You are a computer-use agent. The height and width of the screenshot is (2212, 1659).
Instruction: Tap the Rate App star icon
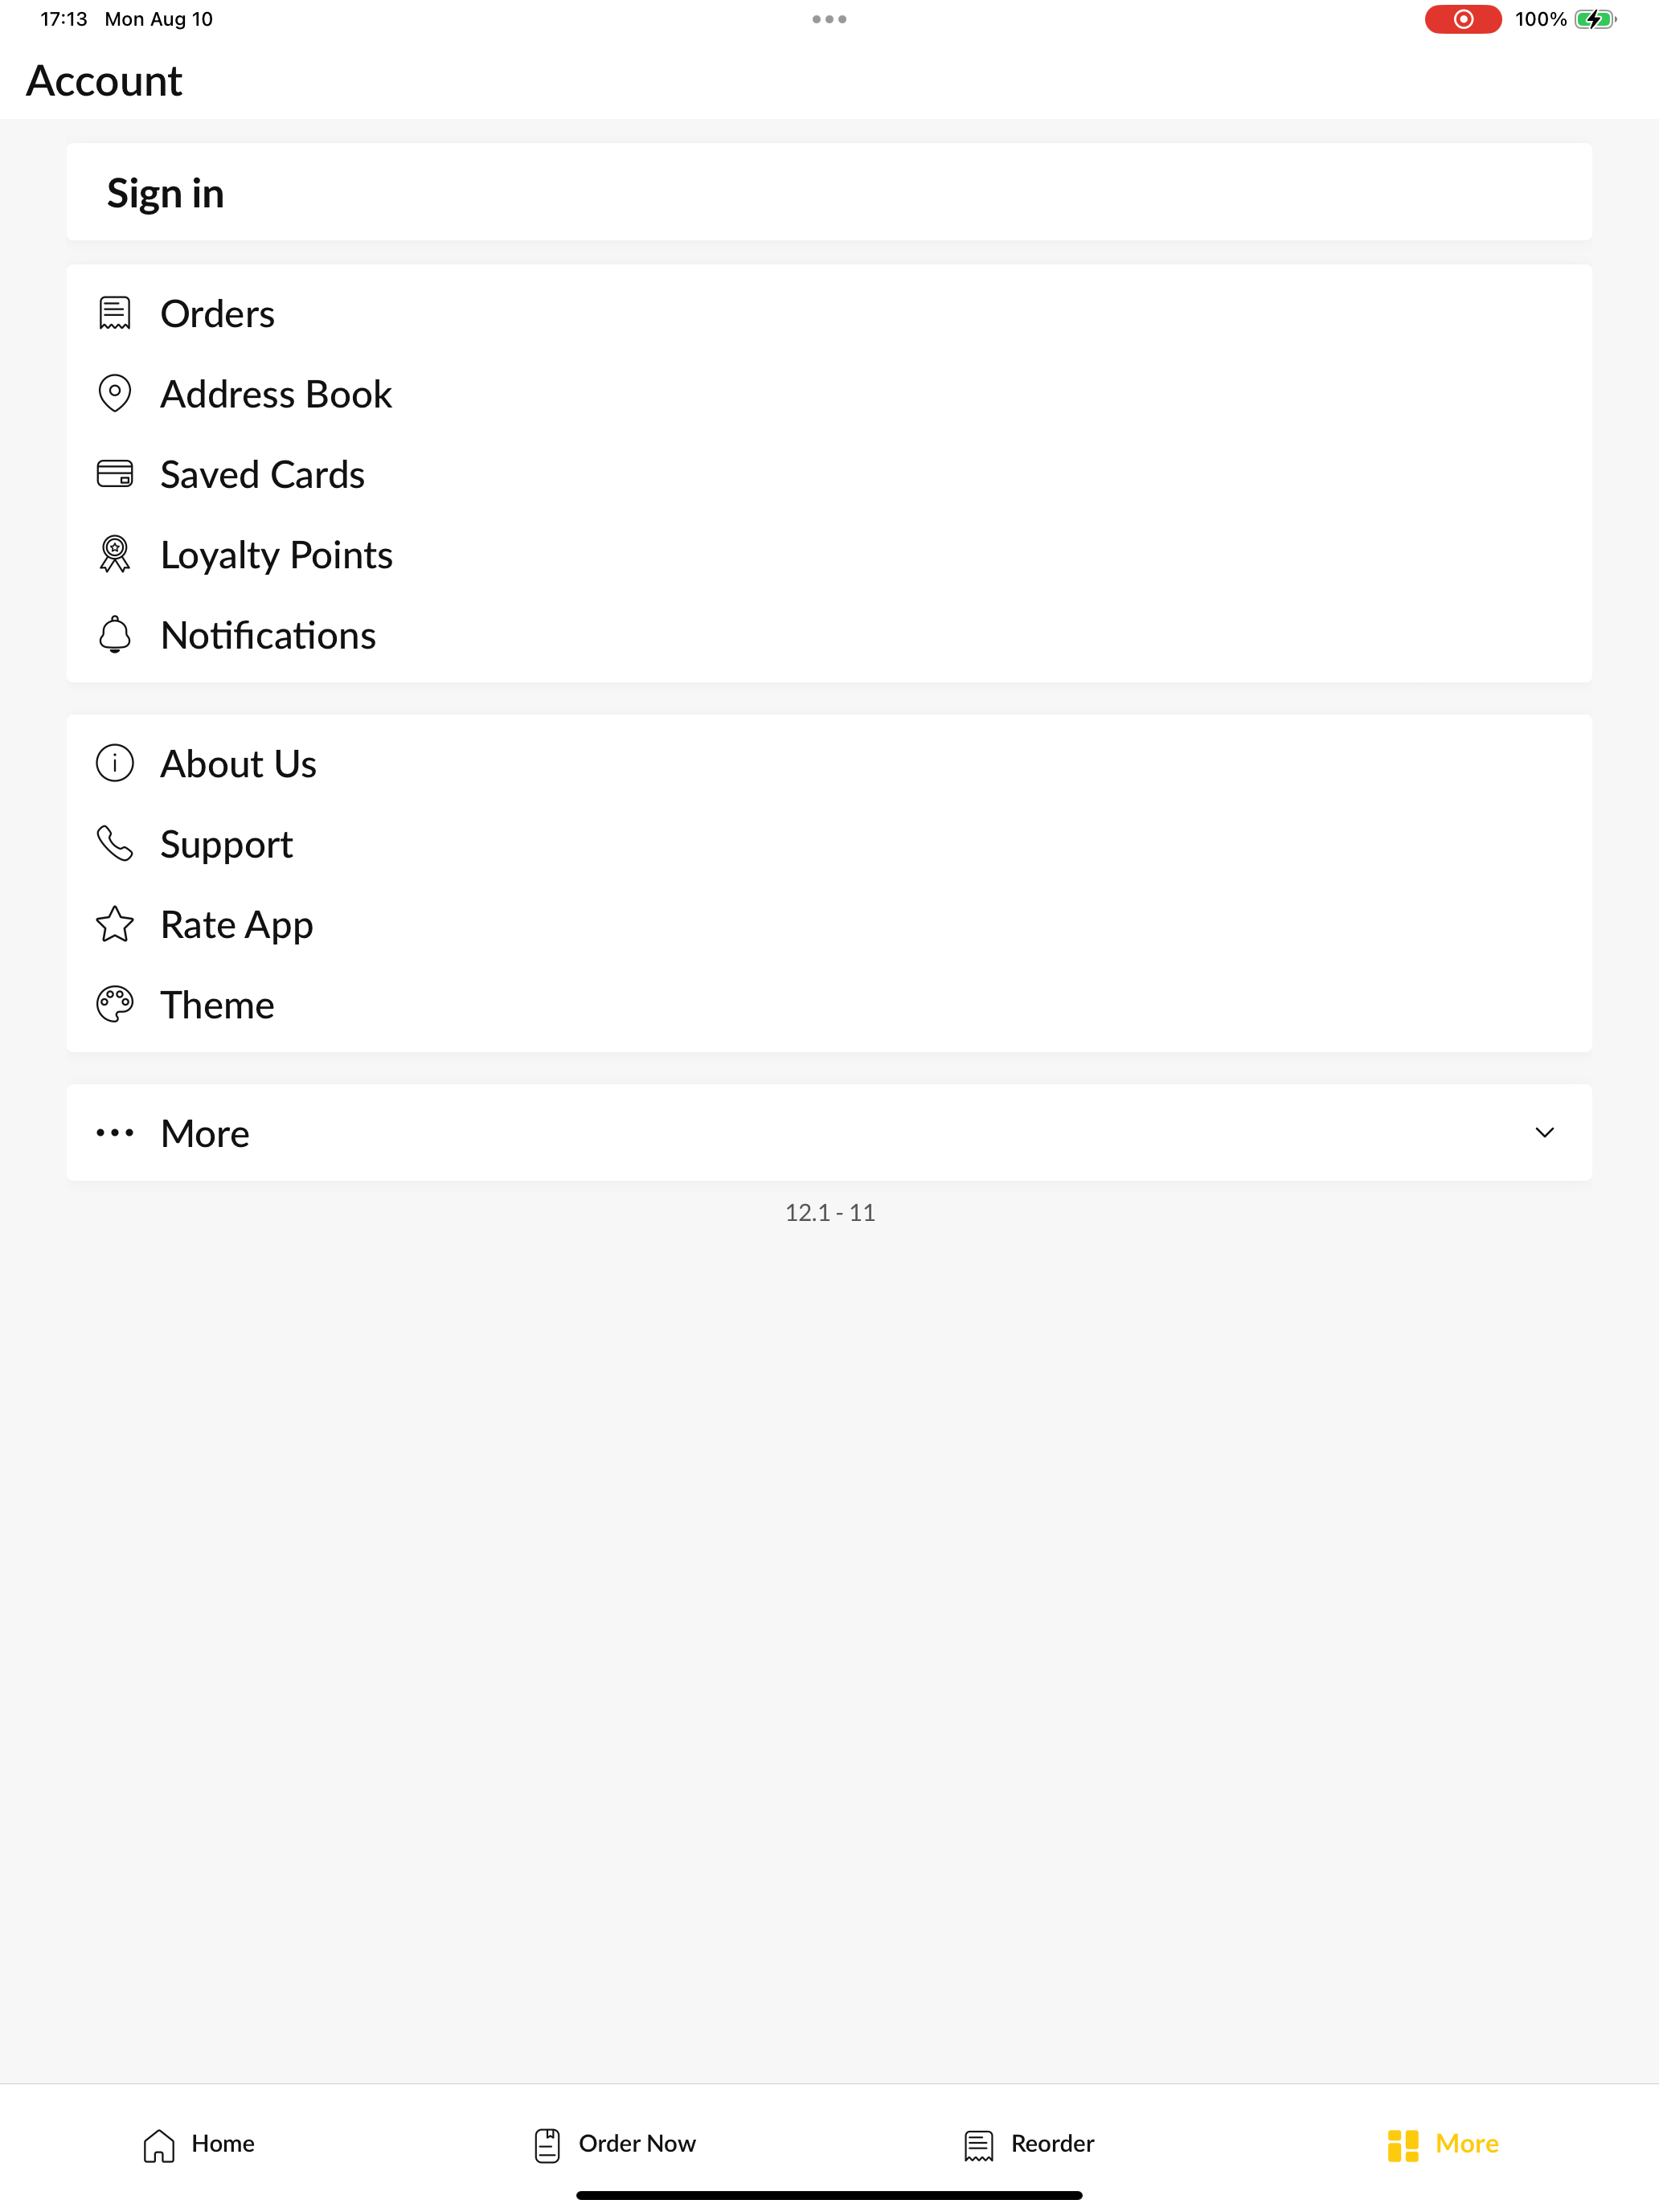pos(115,924)
